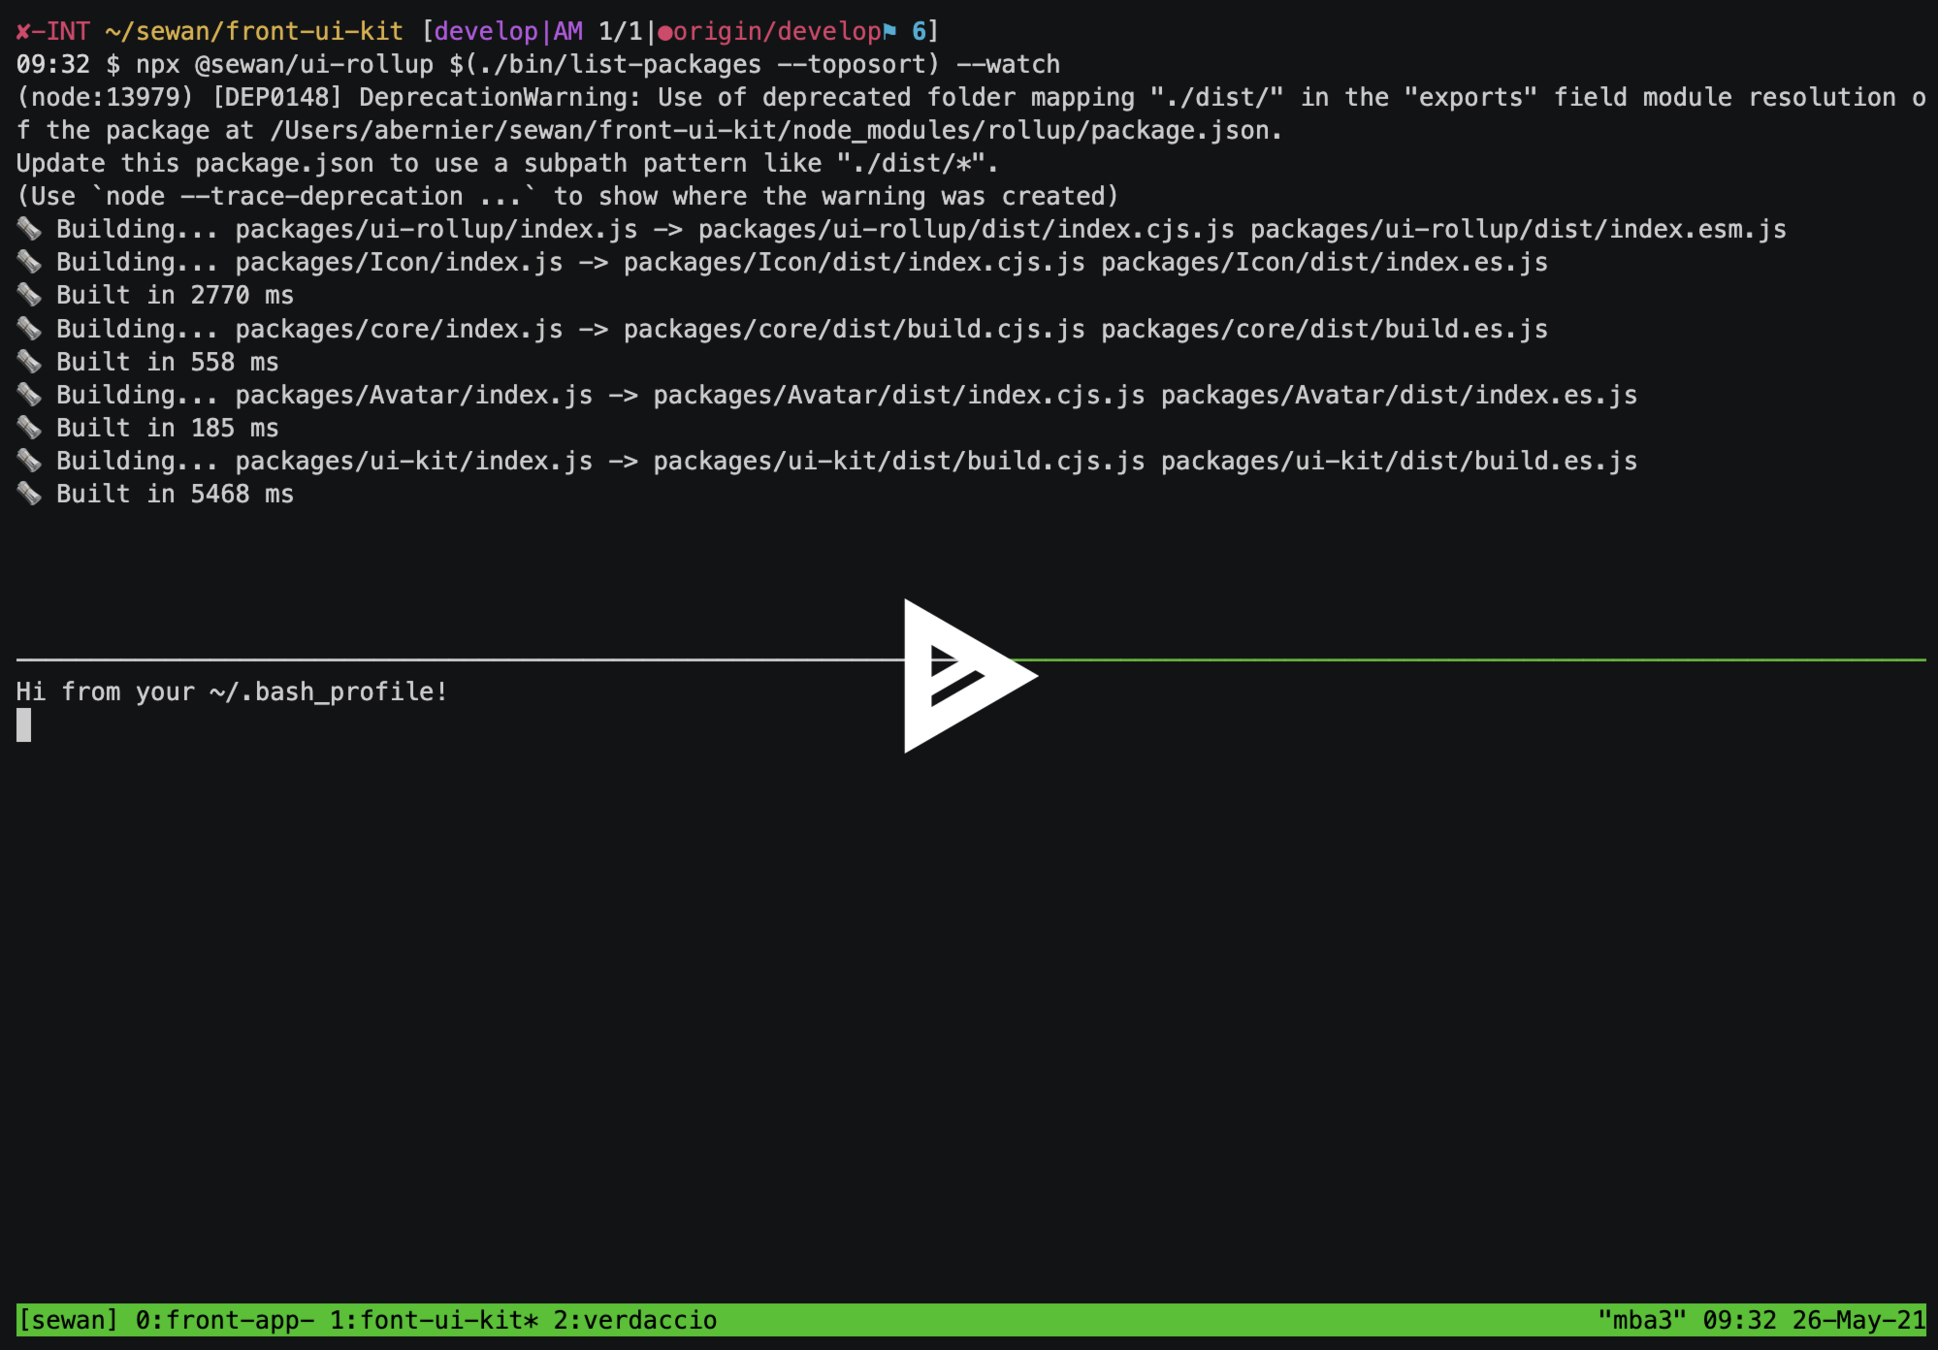Select tmux window 1:font-ui-kit
Image resolution: width=1938 pixels, height=1350 pixels.
[433, 1320]
